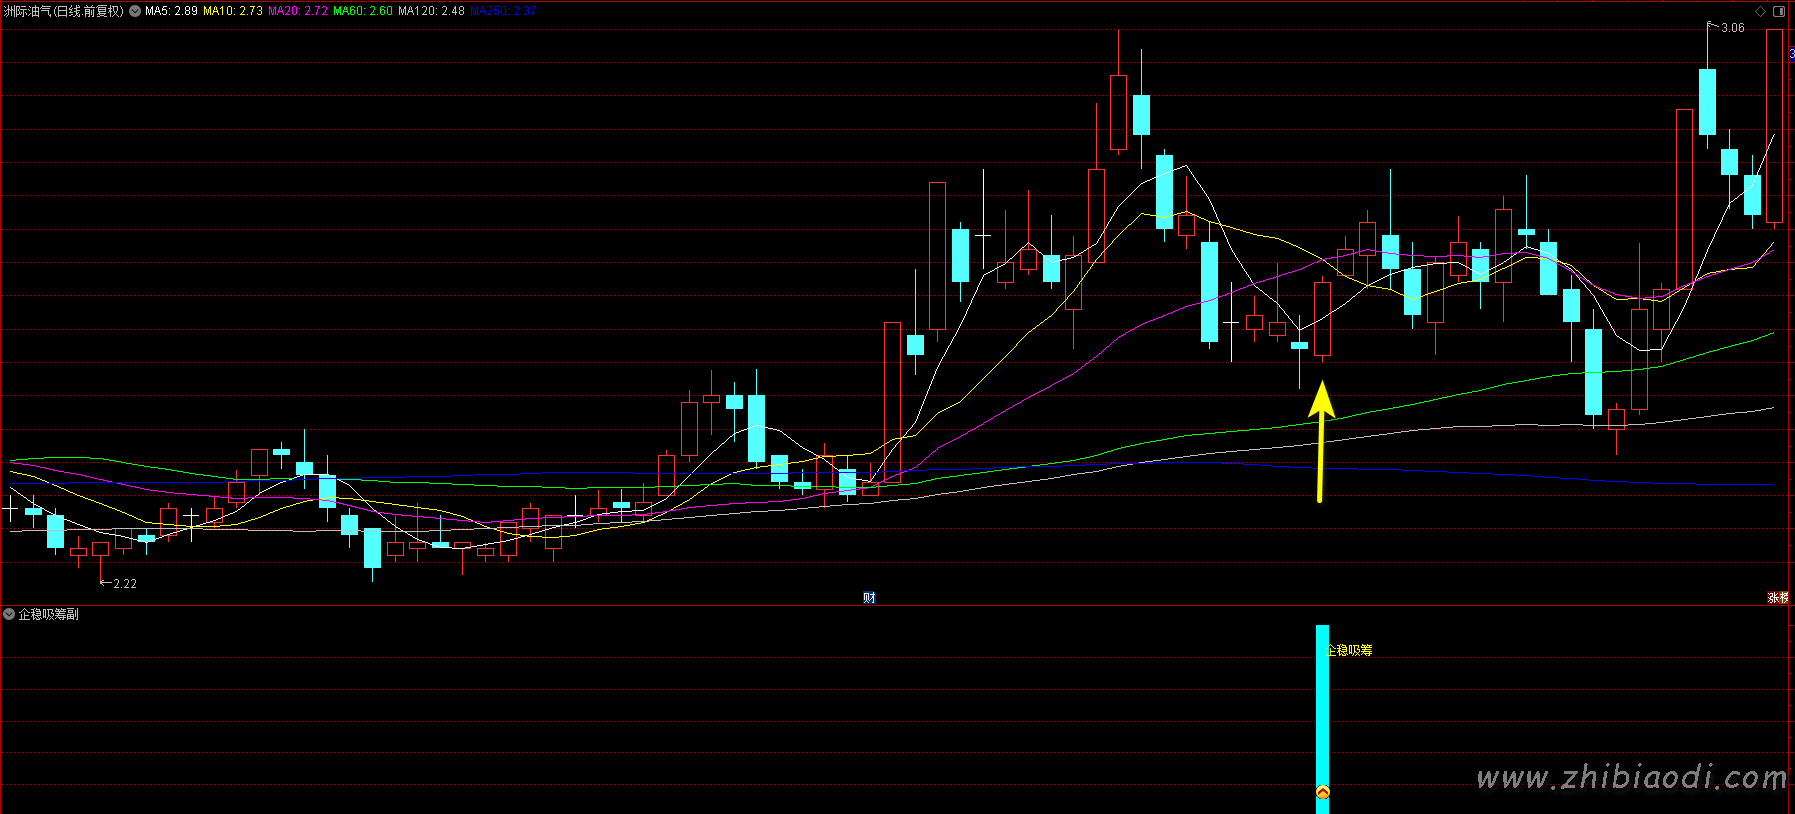
Task: Open the www.zhibiaodi.com watermark link
Action: (x=1631, y=777)
